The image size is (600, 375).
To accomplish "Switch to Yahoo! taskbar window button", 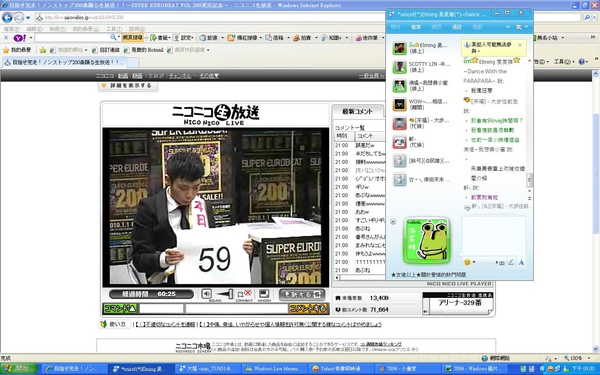I will pos(341,369).
